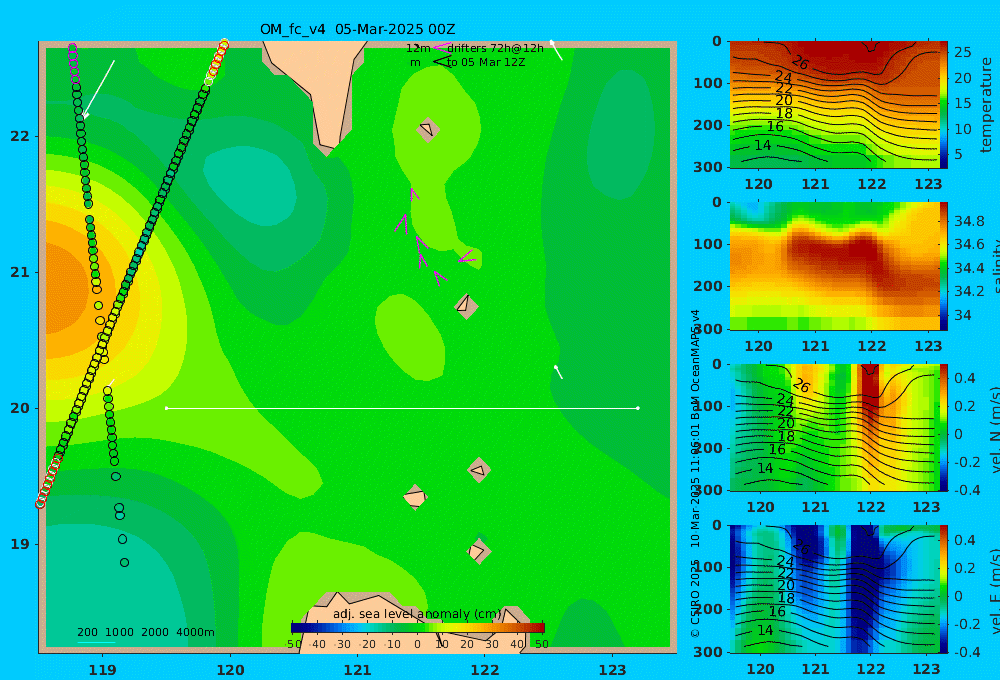Click the plot title 'OM_fc_v4 05-Mar-2025 00Z'
Viewport: 1000px width, 680px height.
pyautogui.click(x=357, y=29)
